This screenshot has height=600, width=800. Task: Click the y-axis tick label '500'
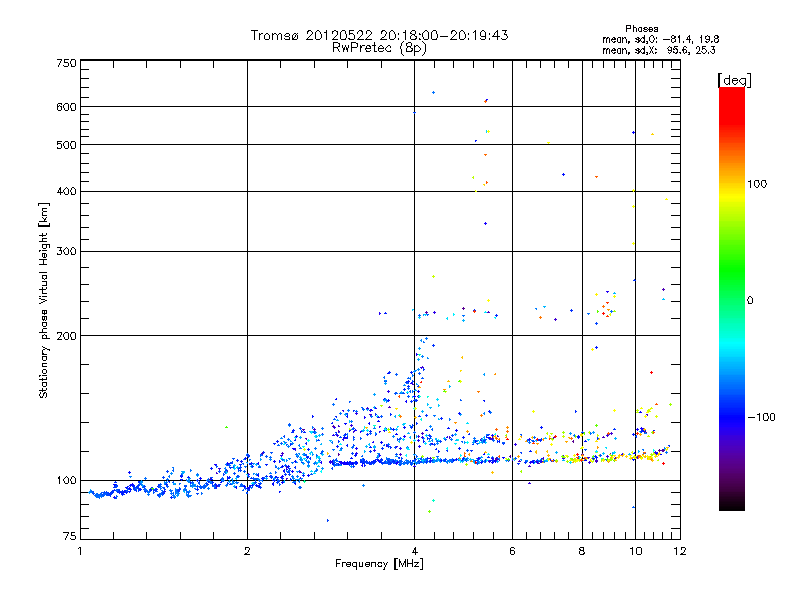coord(66,145)
